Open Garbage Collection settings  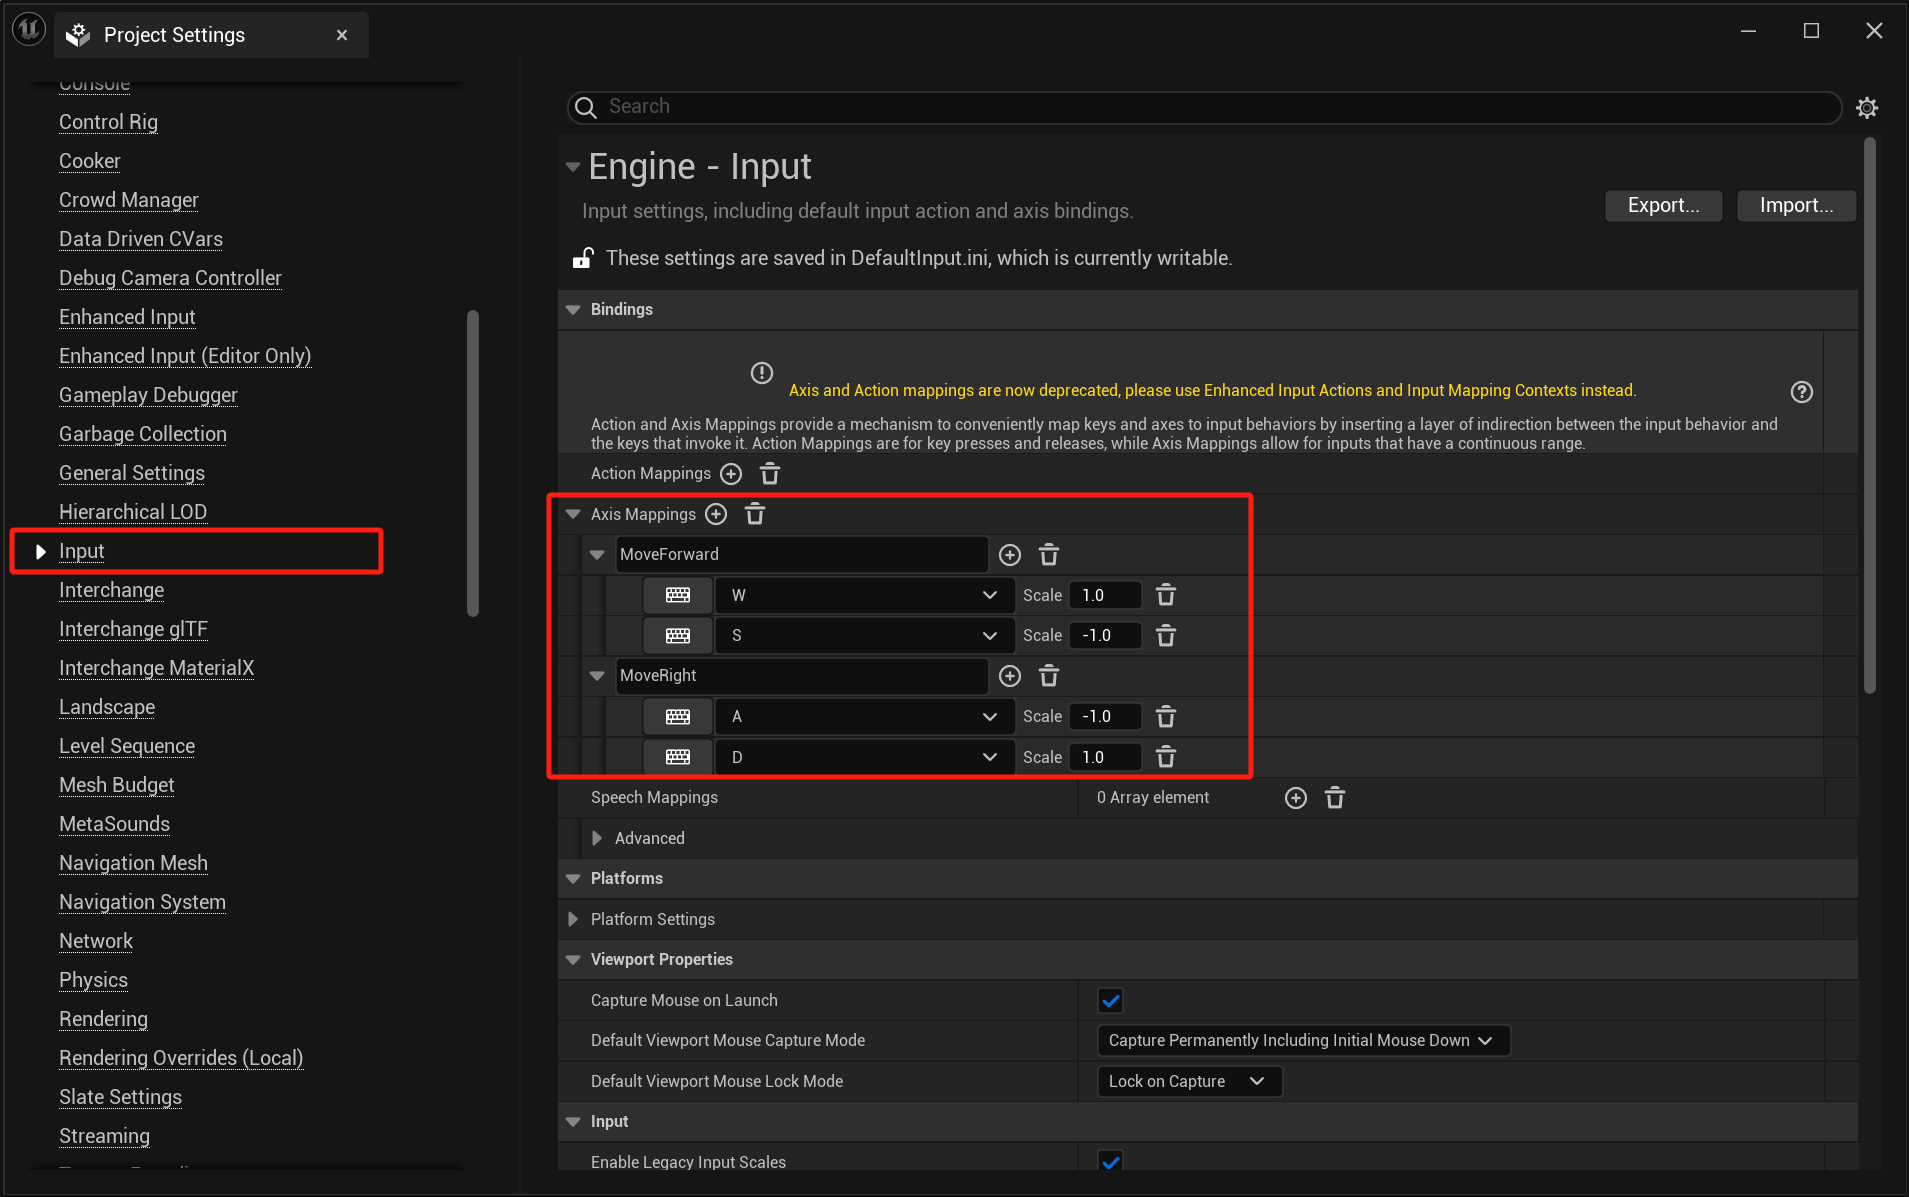pos(143,434)
